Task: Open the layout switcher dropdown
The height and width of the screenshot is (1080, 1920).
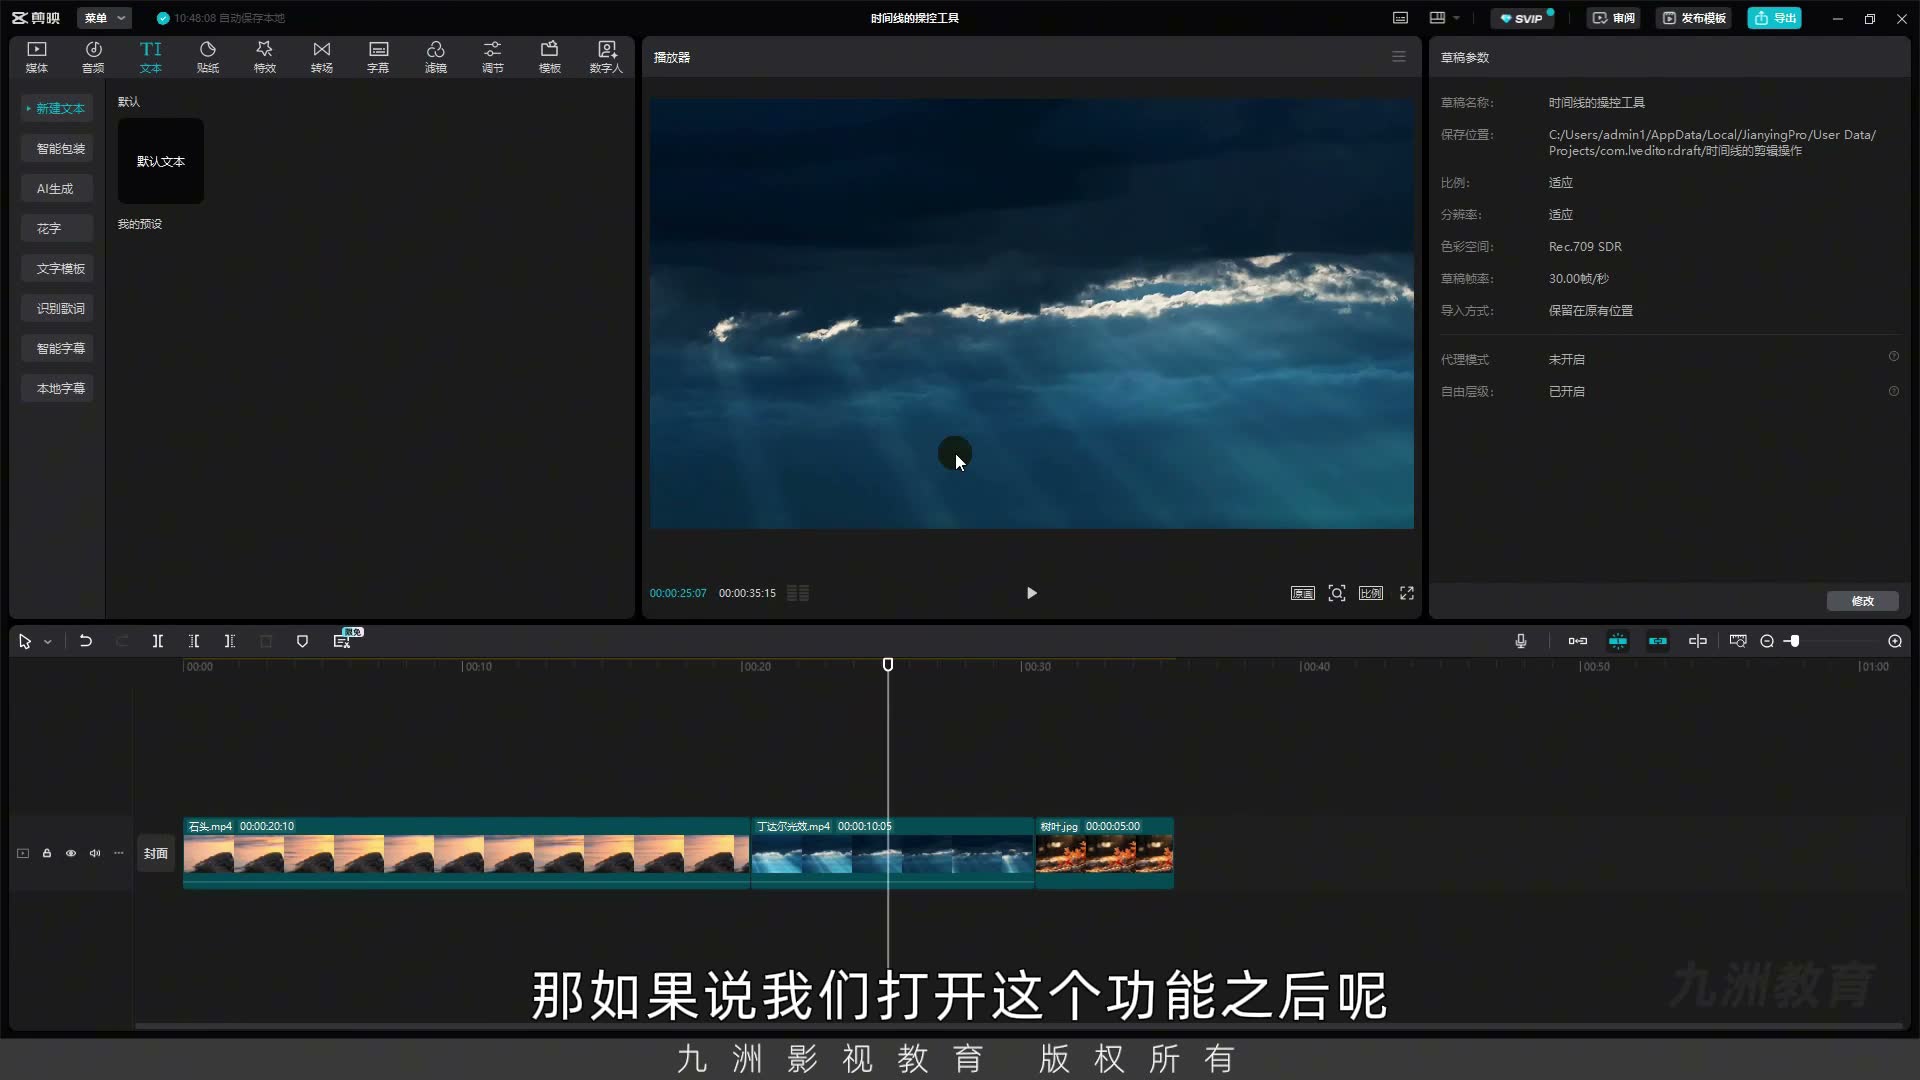Action: click(1444, 18)
